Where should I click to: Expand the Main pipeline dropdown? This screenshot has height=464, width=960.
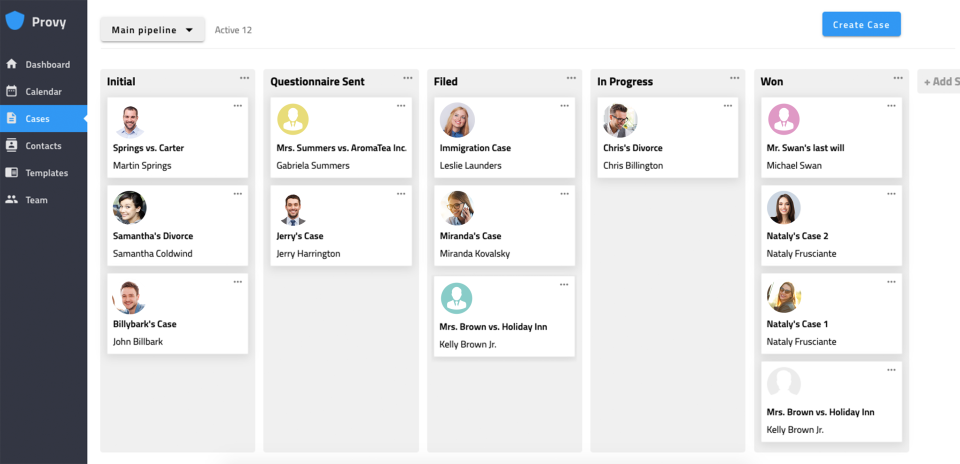pyautogui.click(x=152, y=30)
